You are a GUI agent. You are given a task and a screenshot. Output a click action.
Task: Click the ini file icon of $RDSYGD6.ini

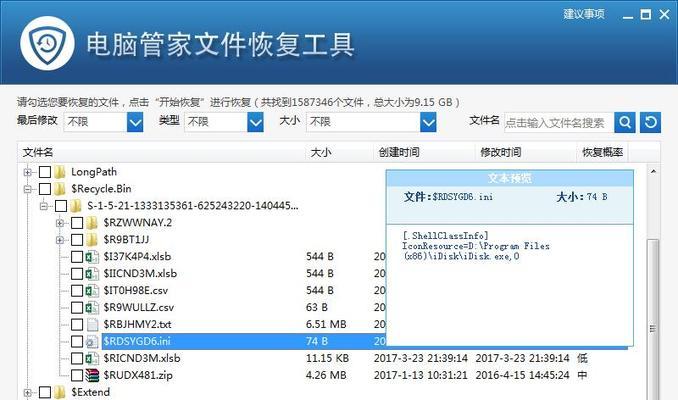[92, 342]
